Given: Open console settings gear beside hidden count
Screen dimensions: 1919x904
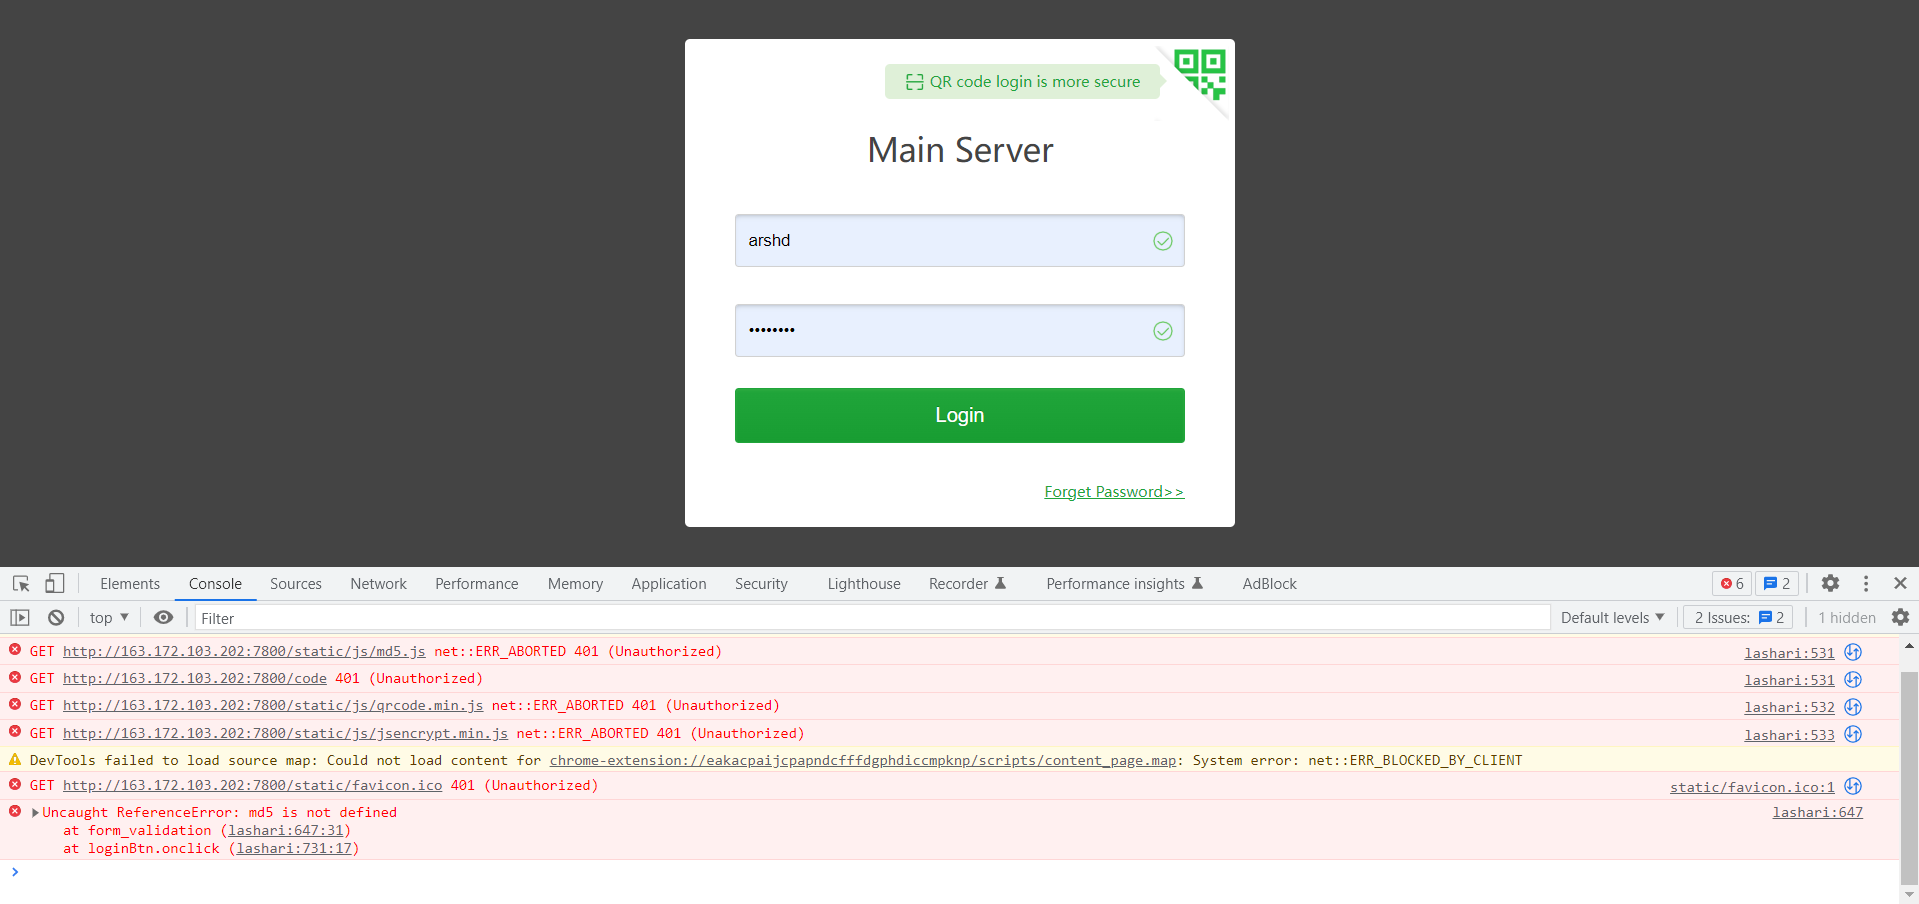Looking at the screenshot, I should click(1901, 618).
